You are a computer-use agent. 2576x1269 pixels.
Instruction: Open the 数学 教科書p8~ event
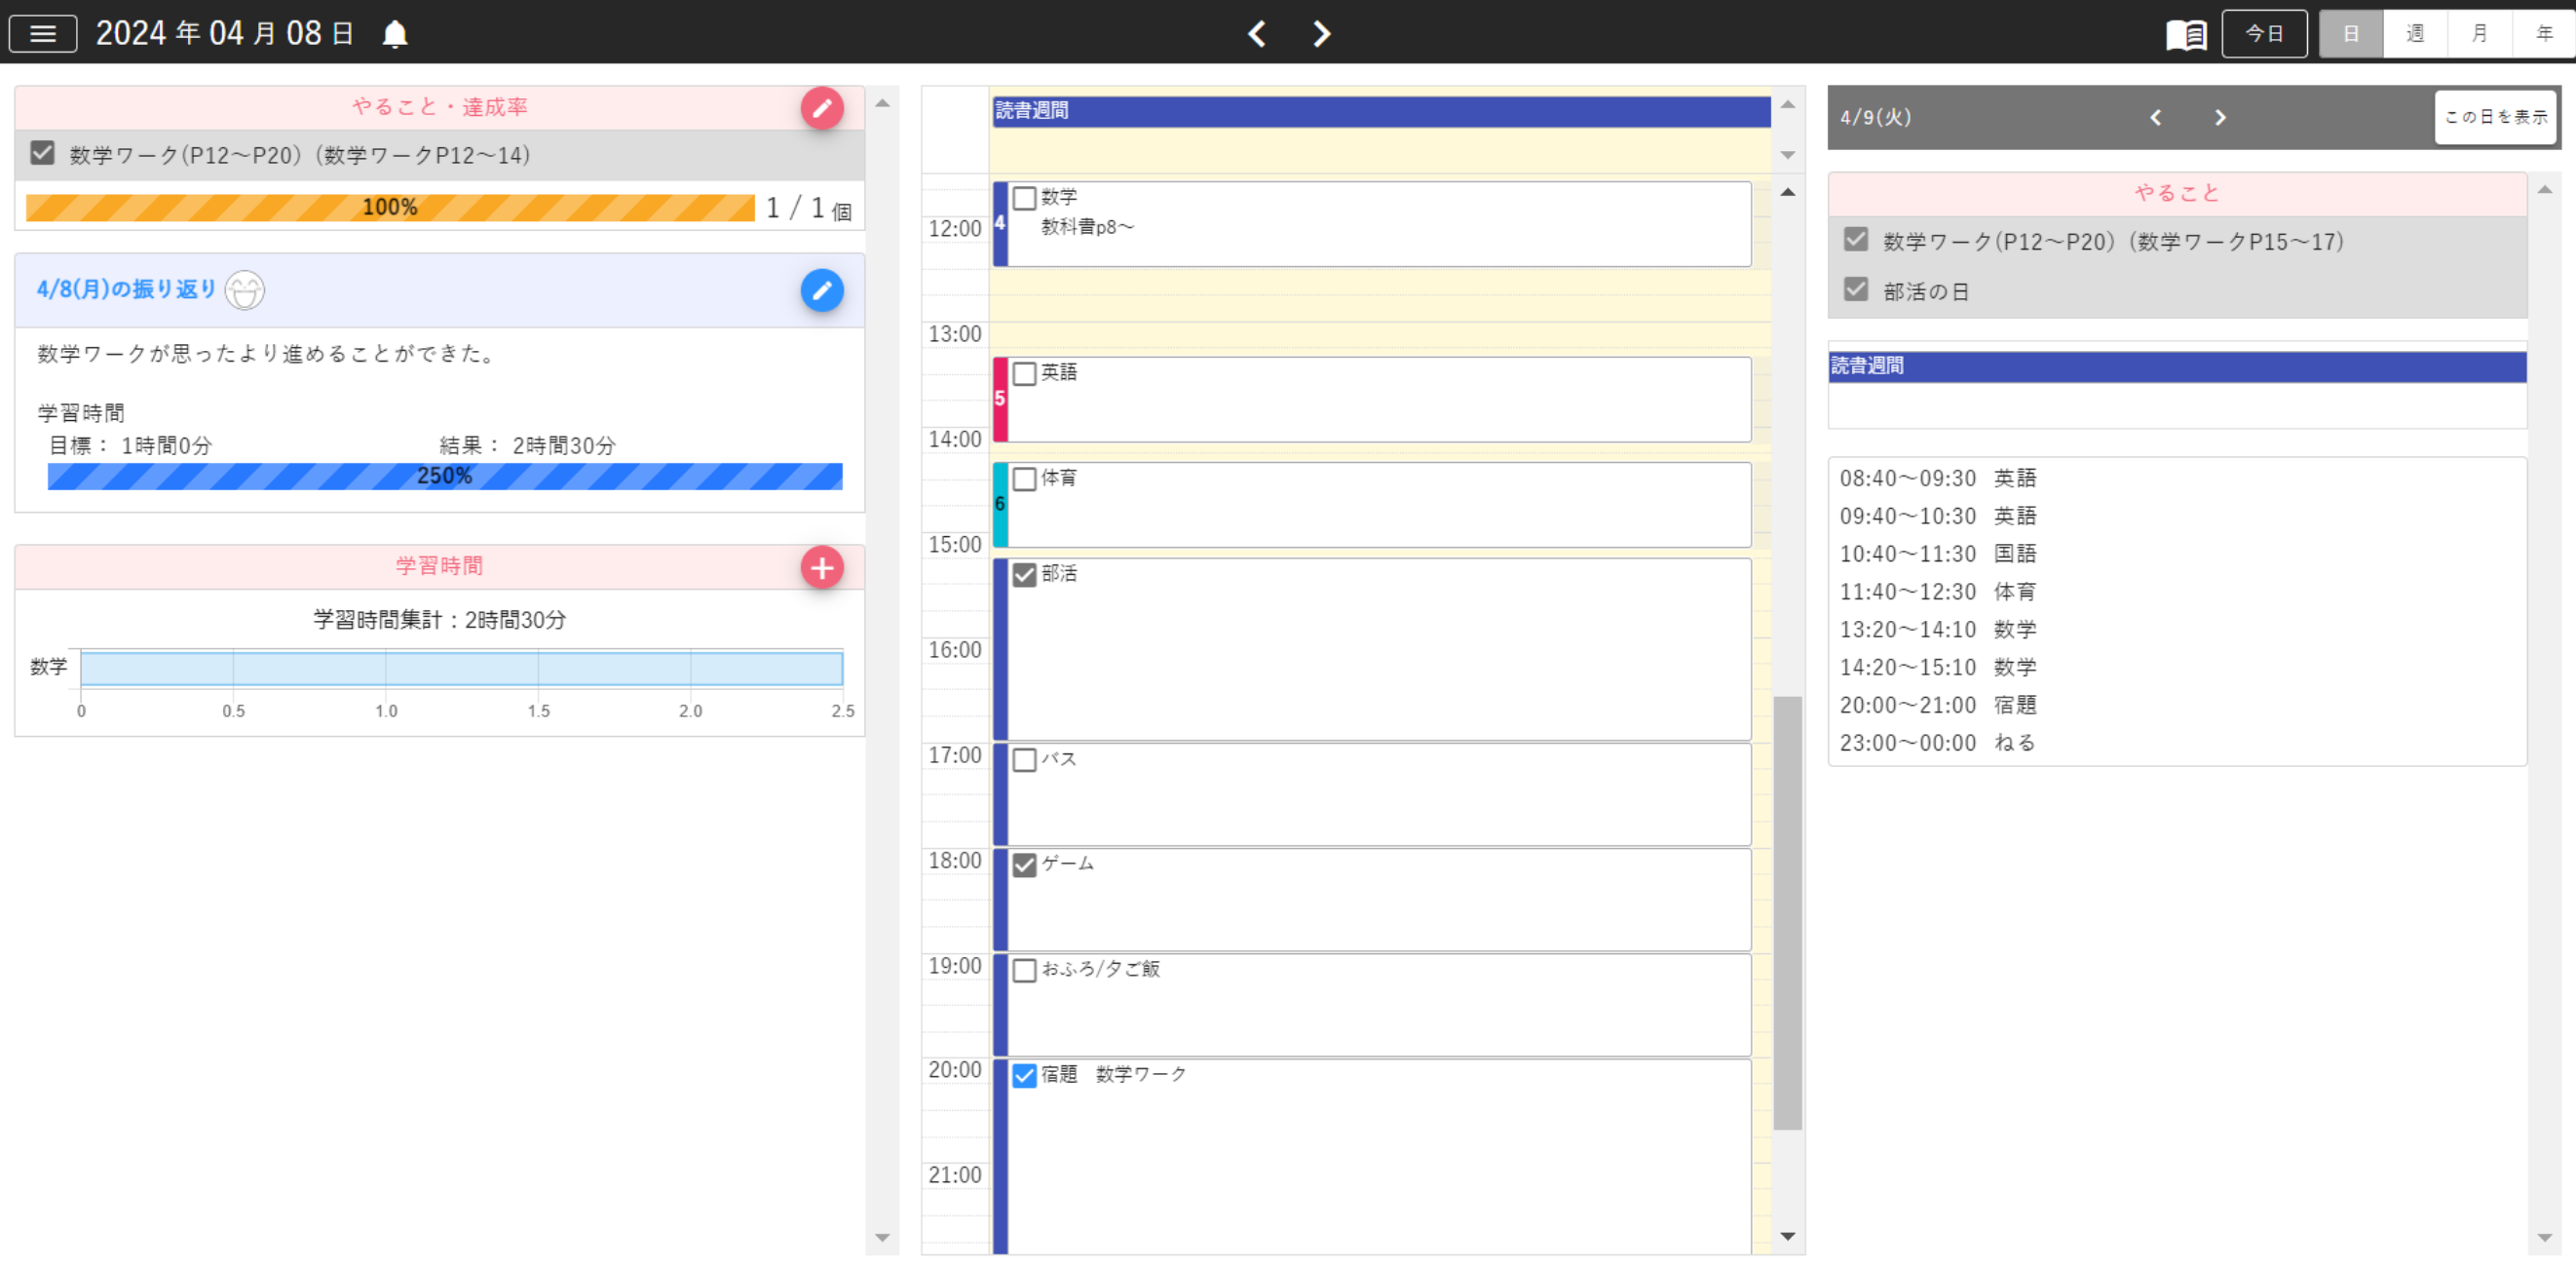1372,224
